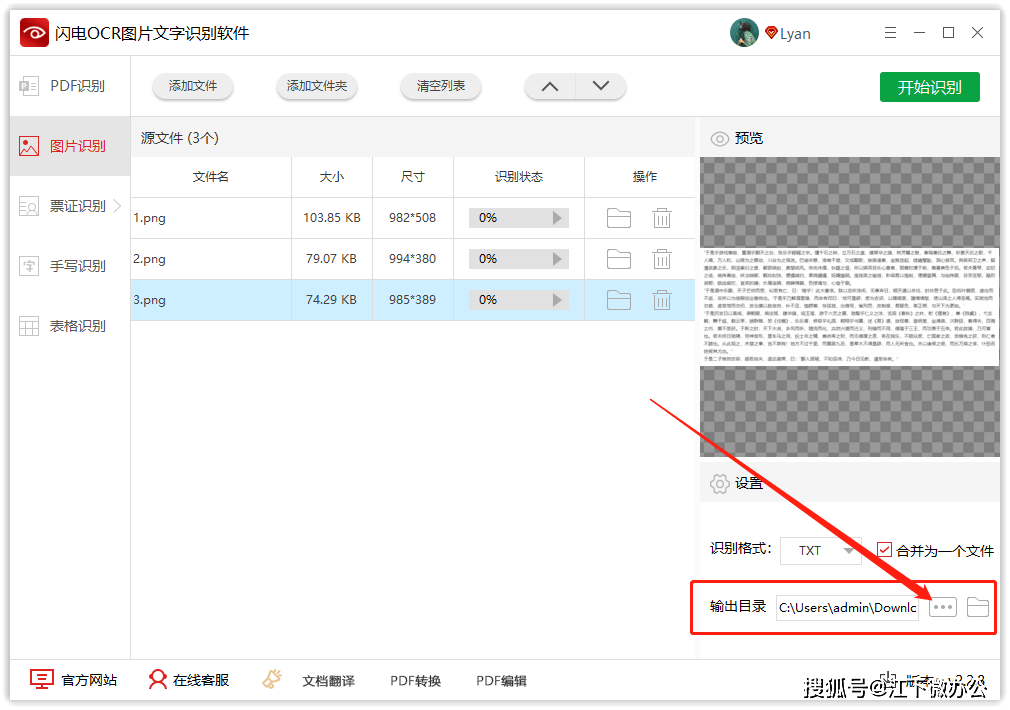Browse output path with three-dots button
The height and width of the screenshot is (710, 1010).
point(942,607)
